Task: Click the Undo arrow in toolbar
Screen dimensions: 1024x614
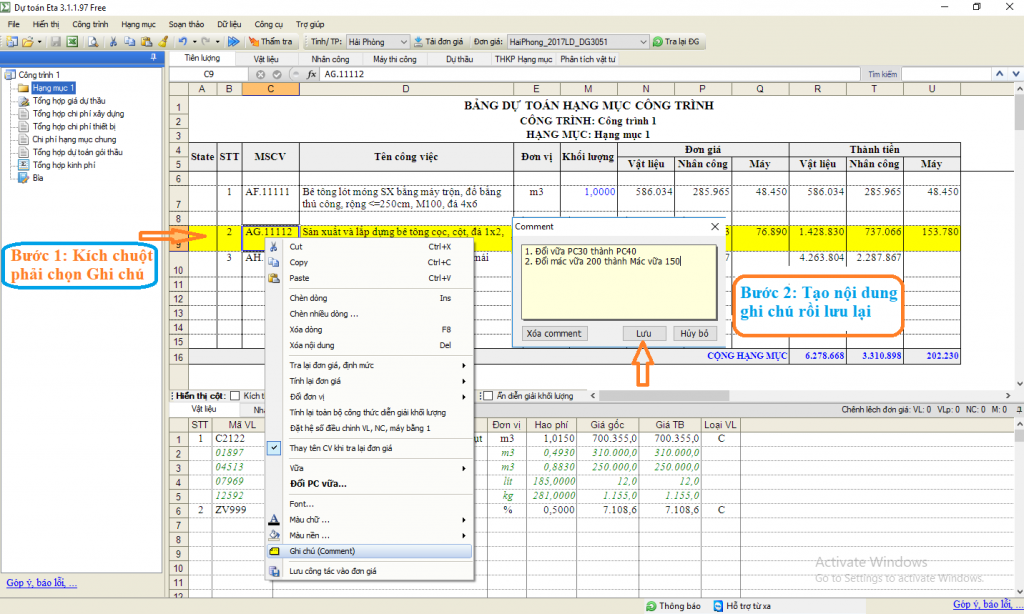Action: (182, 42)
